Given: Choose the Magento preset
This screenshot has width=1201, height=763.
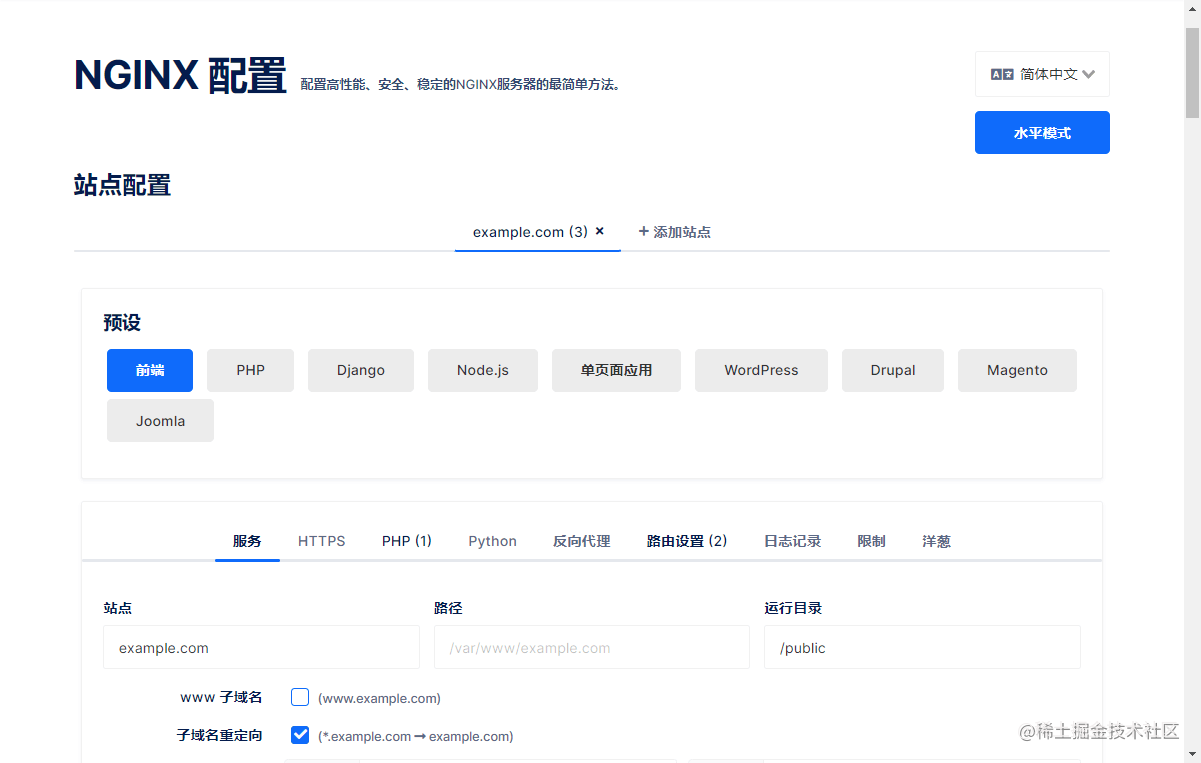Looking at the screenshot, I should (x=1017, y=370).
